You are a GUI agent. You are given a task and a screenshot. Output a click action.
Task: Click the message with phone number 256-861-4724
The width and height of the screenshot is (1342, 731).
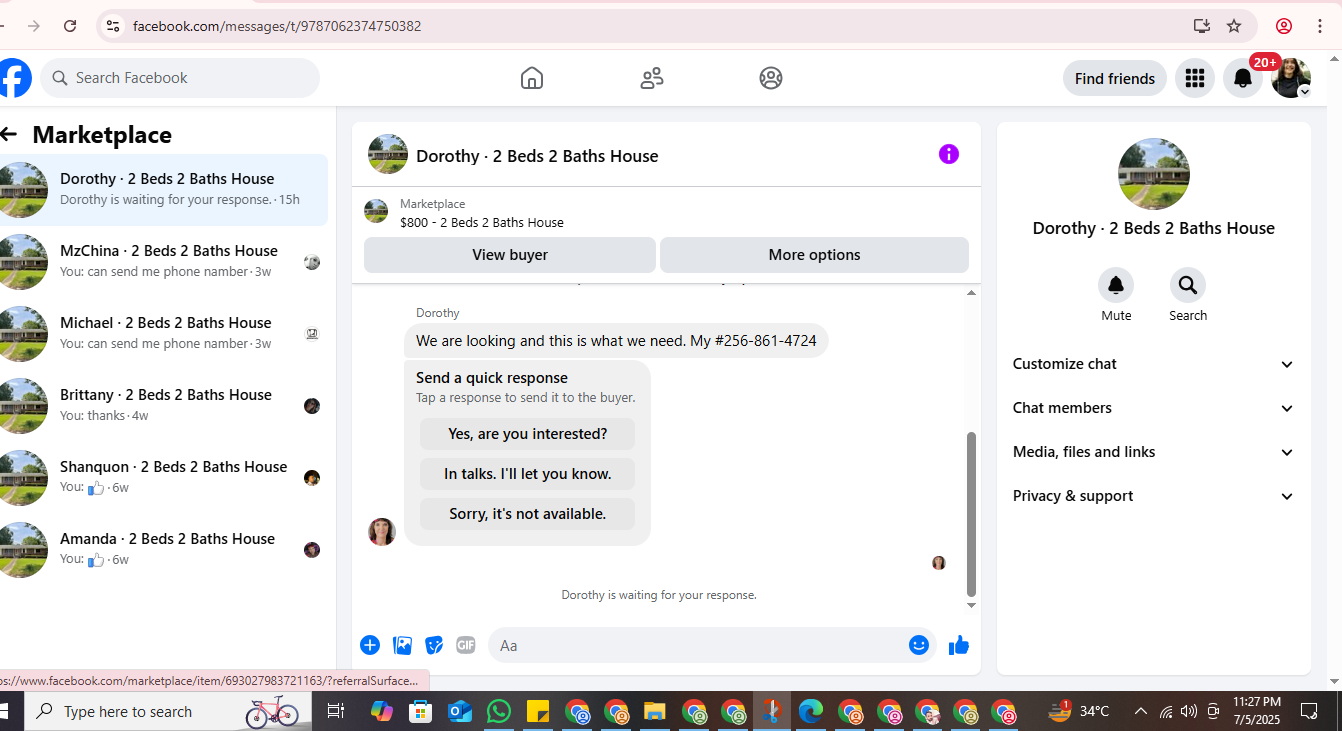[616, 341]
